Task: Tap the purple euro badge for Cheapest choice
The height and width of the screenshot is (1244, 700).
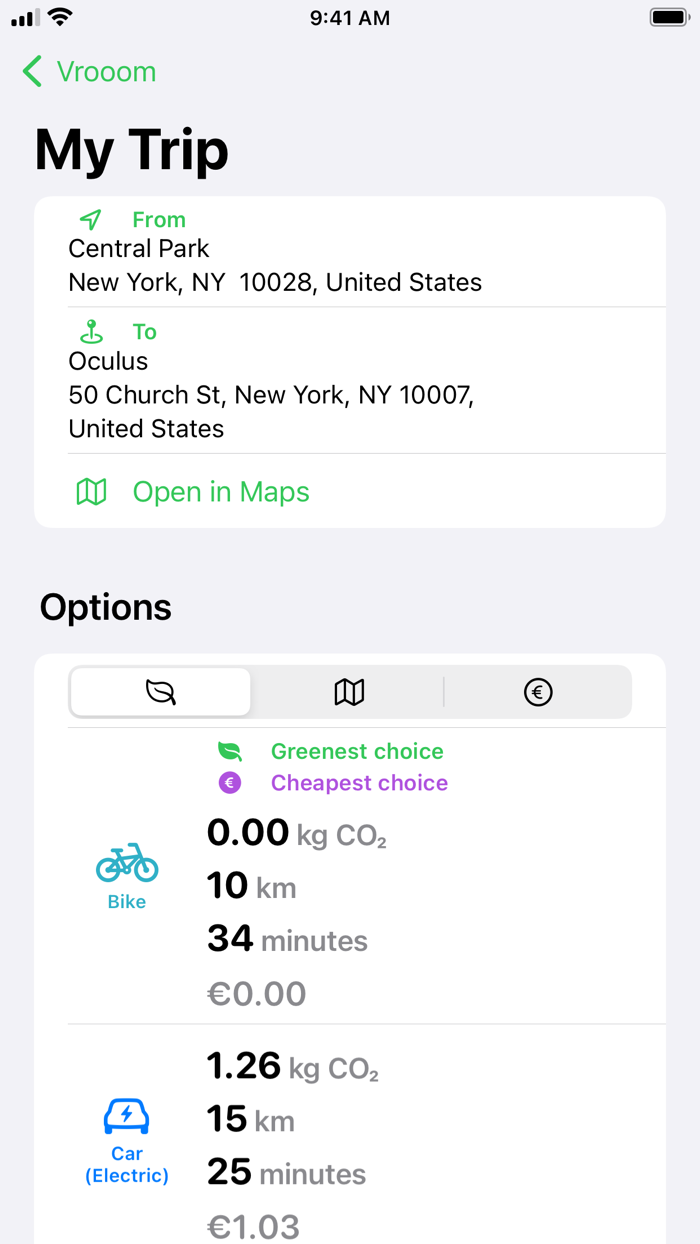Action: click(x=229, y=782)
